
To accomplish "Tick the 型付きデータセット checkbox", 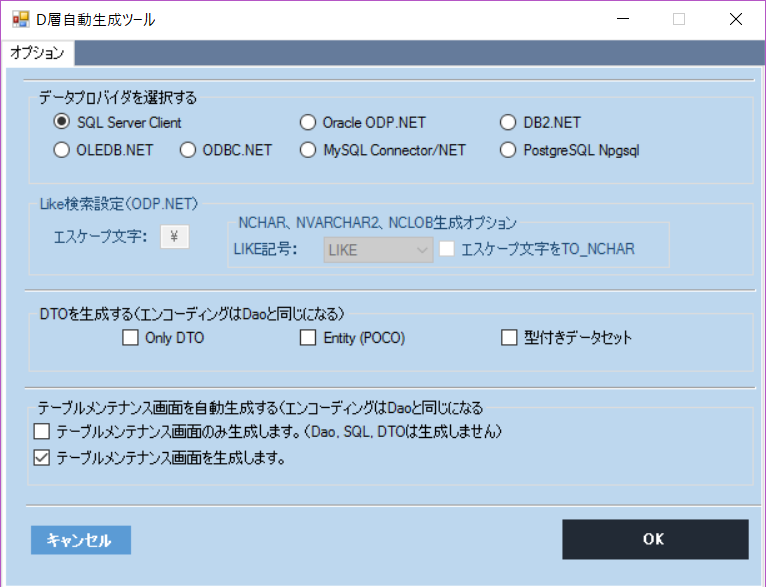I will 509,337.
